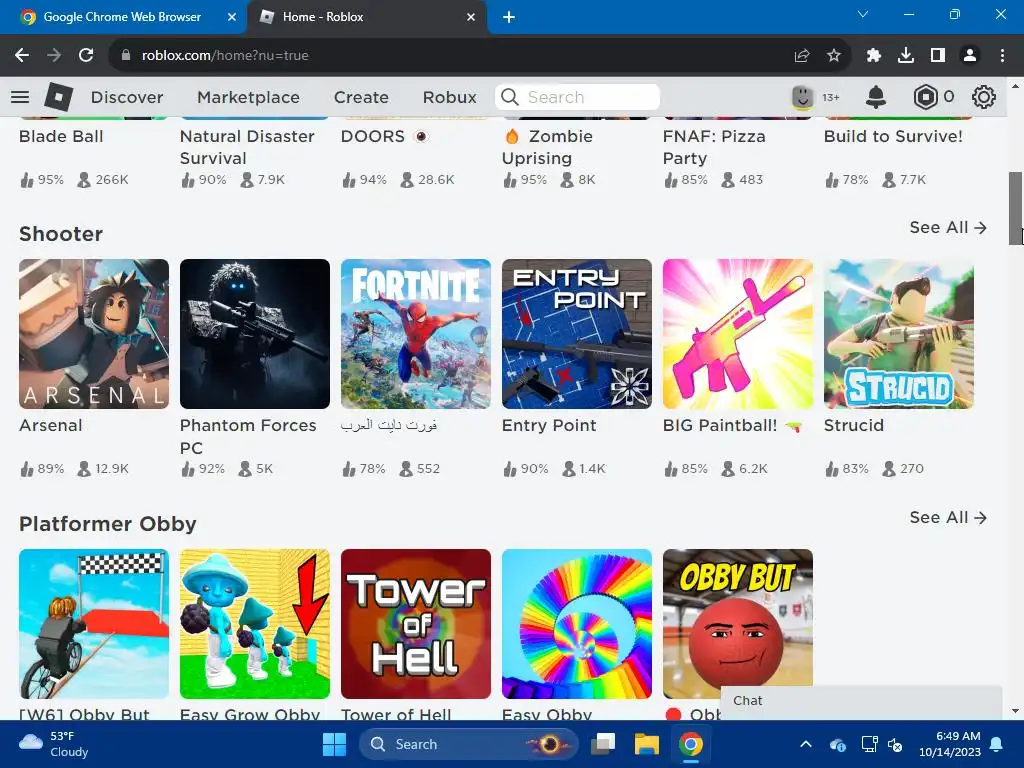Bookmark this tab with the star icon
Screen dimensions: 1024x768
click(x=834, y=56)
